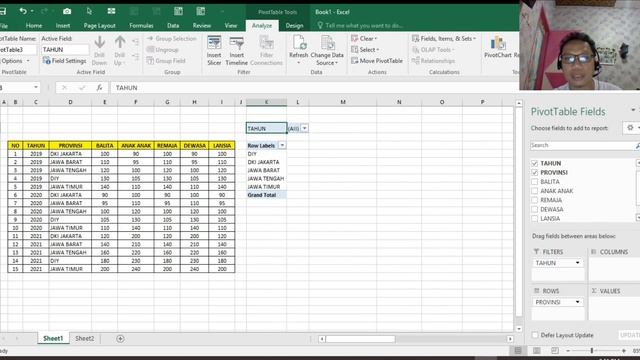Click the Group Selection command

(x=171, y=39)
